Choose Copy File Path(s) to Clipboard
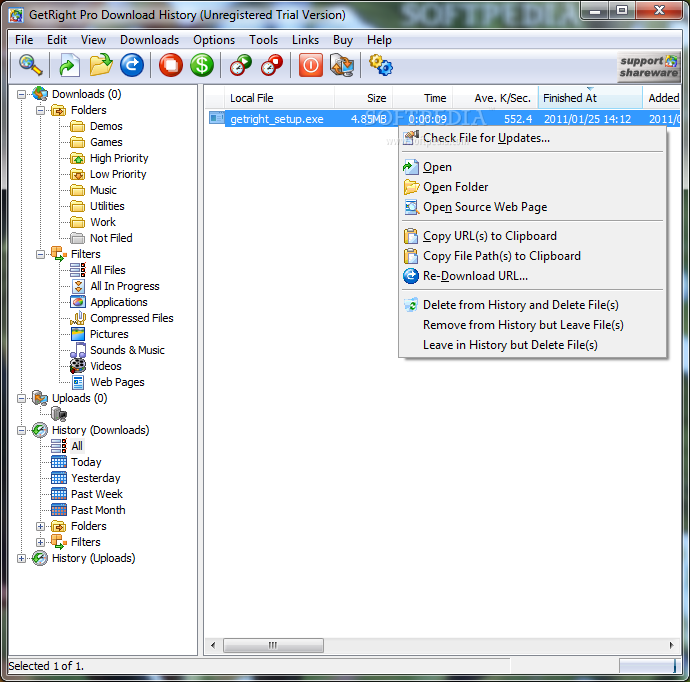 tap(532, 256)
